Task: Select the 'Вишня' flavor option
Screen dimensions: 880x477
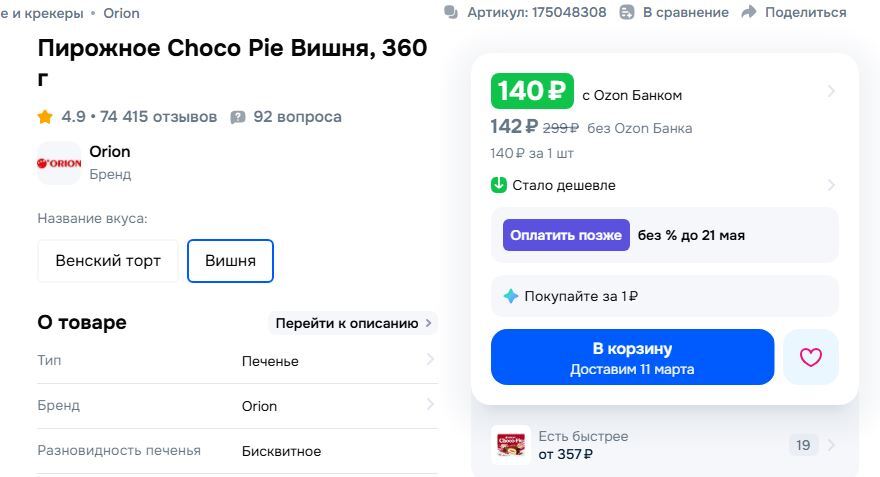Action: click(x=230, y=261)
